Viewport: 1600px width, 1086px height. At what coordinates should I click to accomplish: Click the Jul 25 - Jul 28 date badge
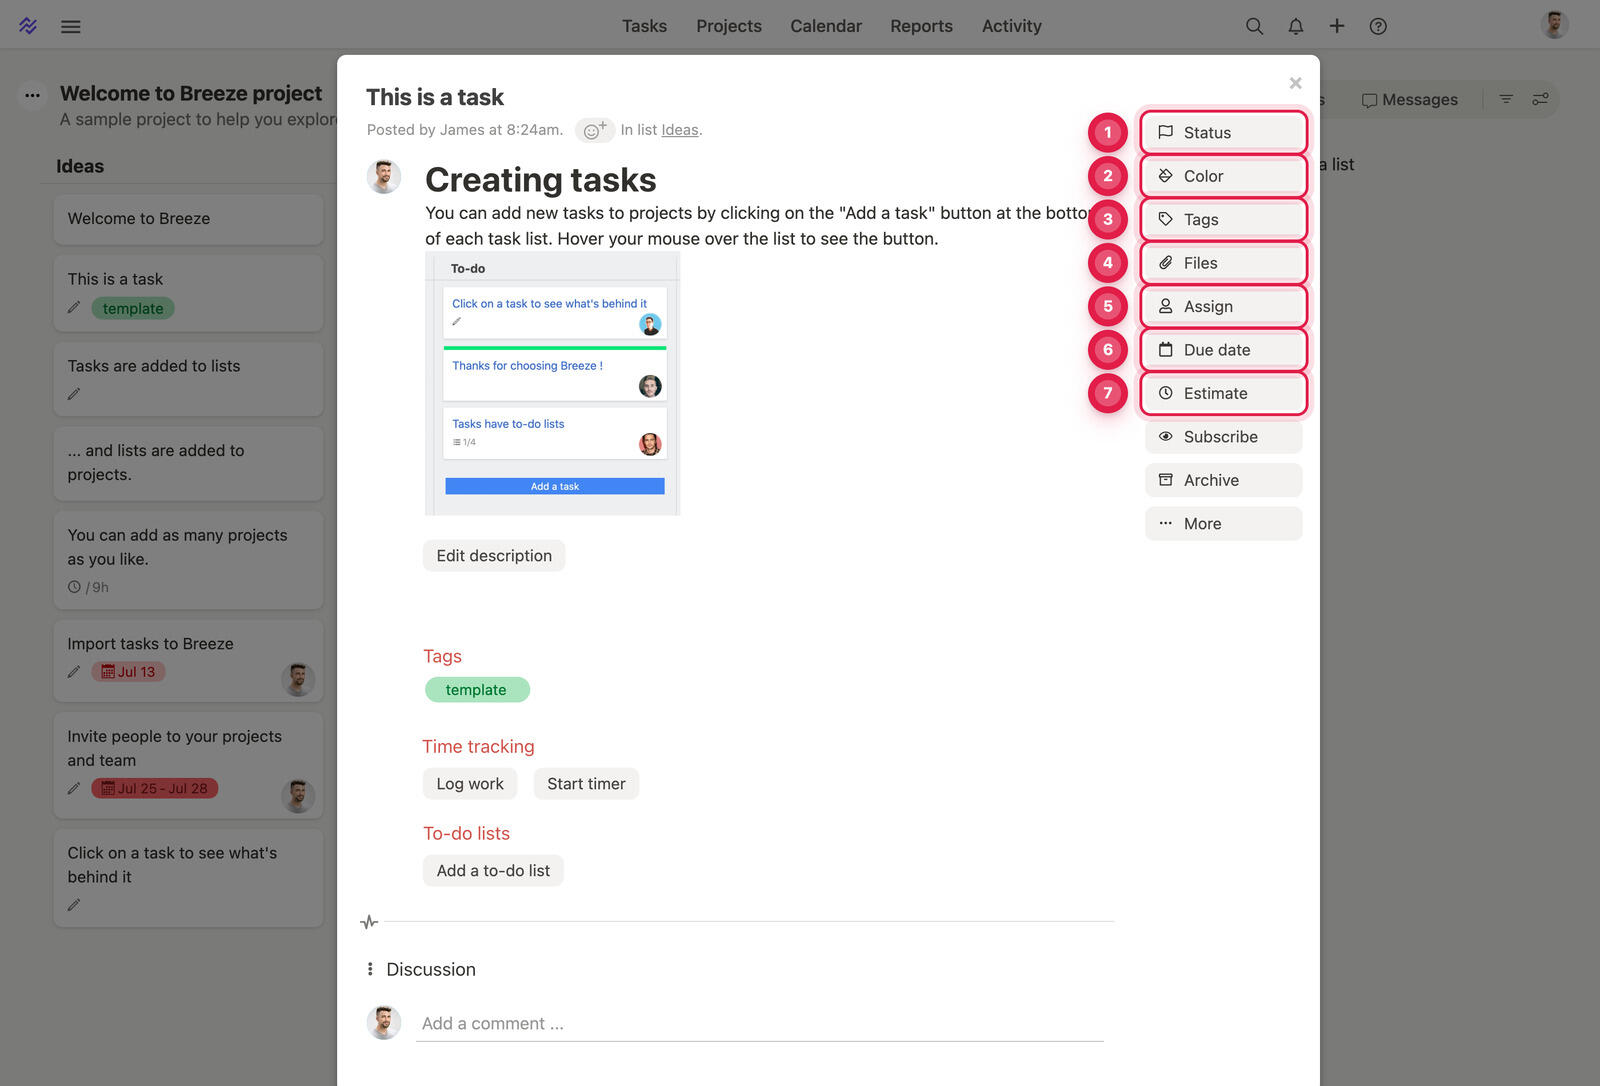tap(155, 789)
